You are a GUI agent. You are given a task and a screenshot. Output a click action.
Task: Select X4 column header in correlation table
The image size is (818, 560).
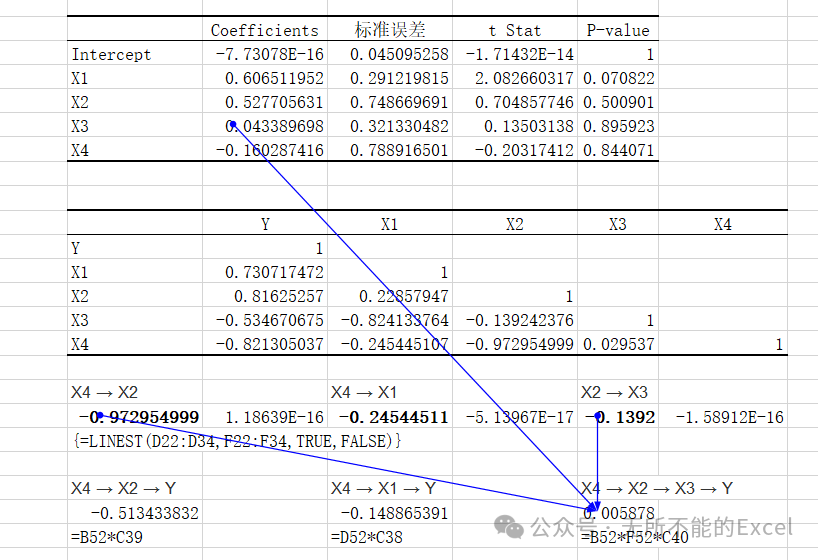723,224
